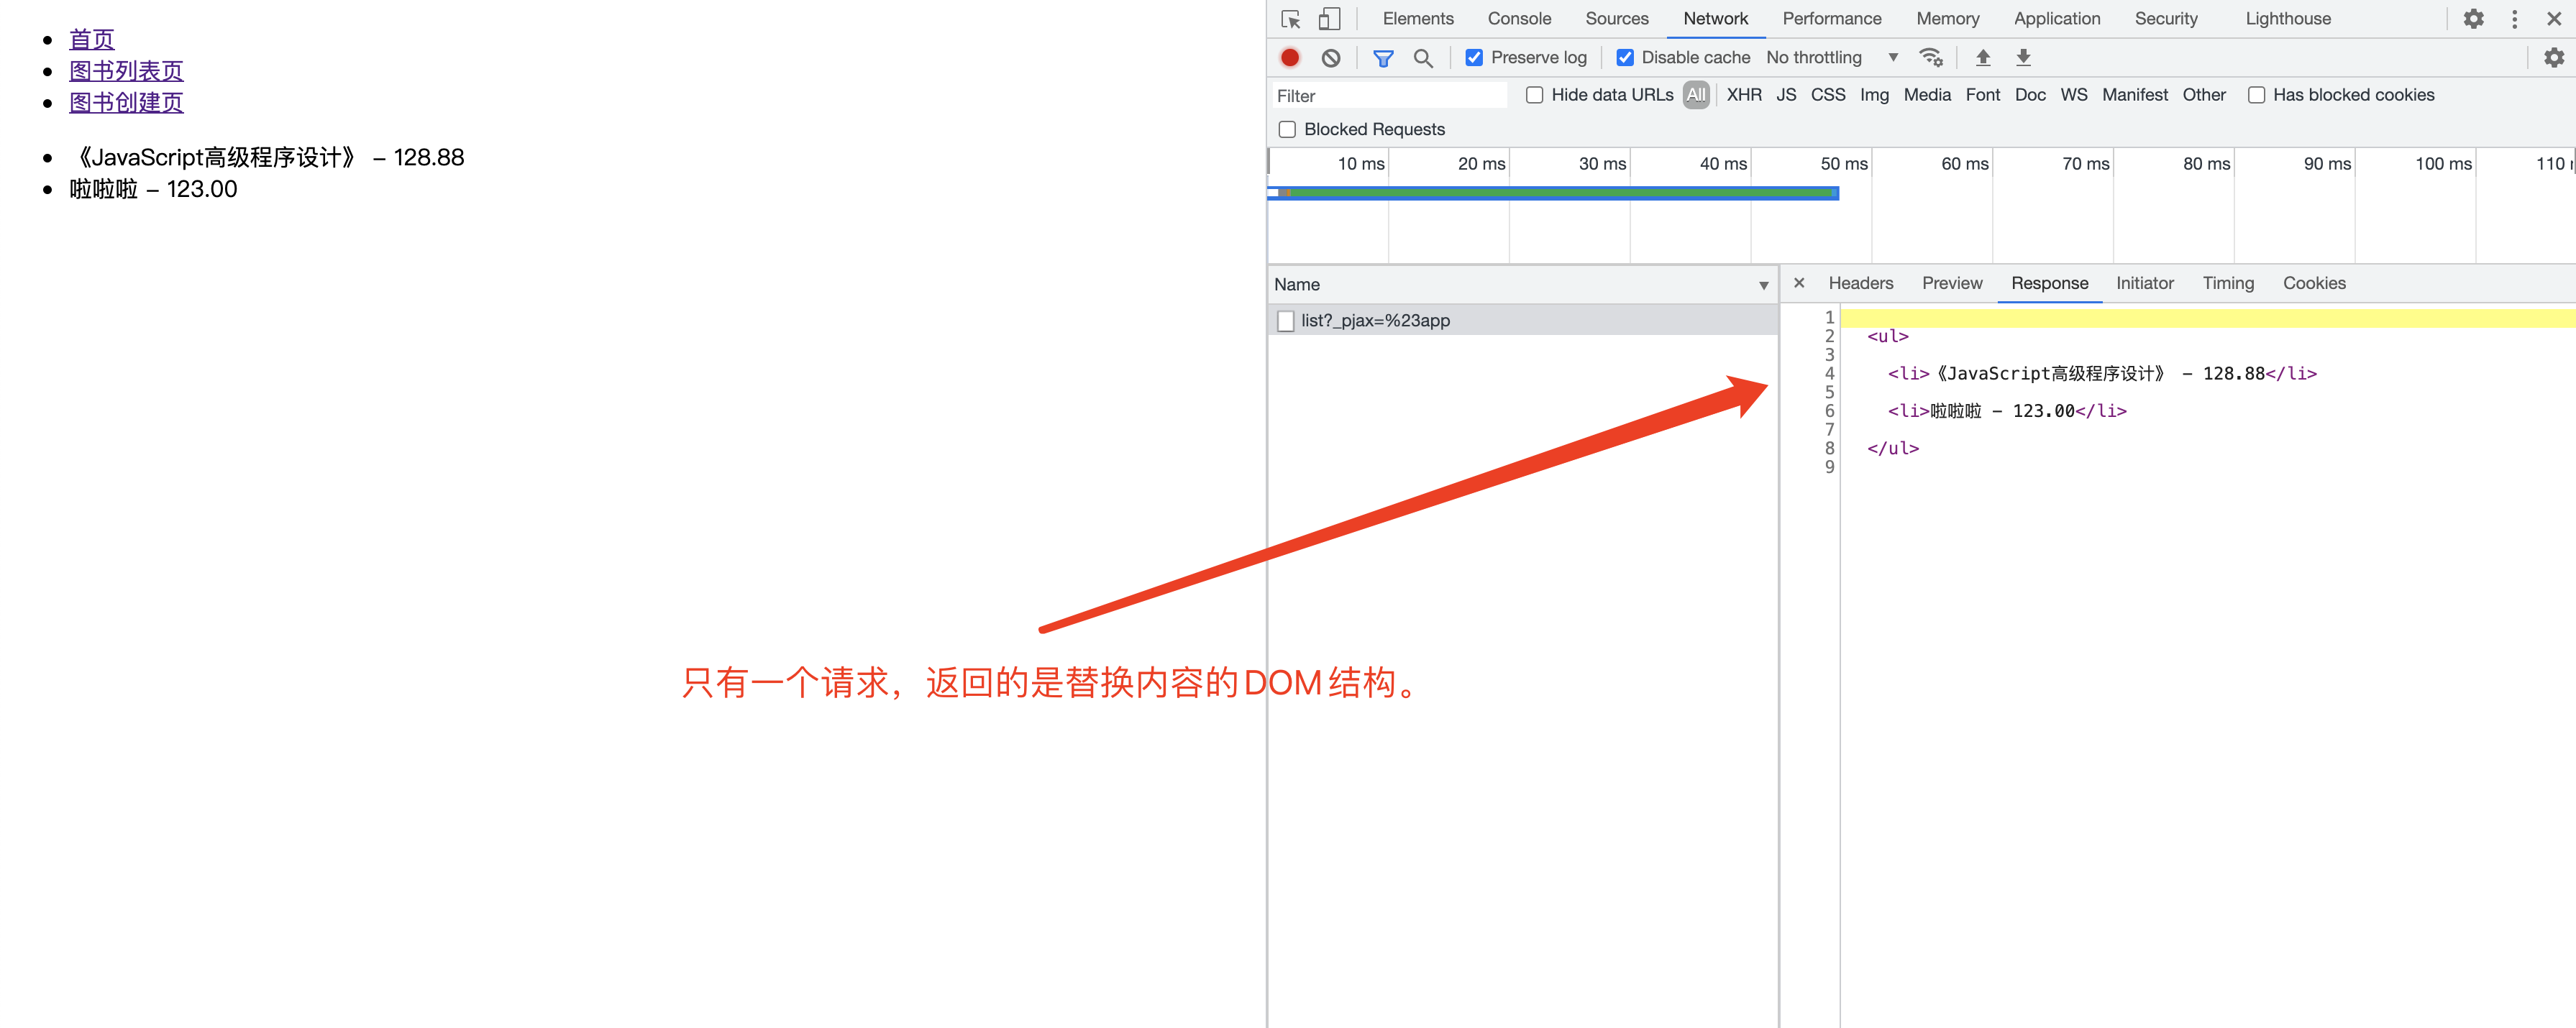The image size is (2576, 1028).
Task: Import HAR file upload arrow
Action: tap(1983, 57)
